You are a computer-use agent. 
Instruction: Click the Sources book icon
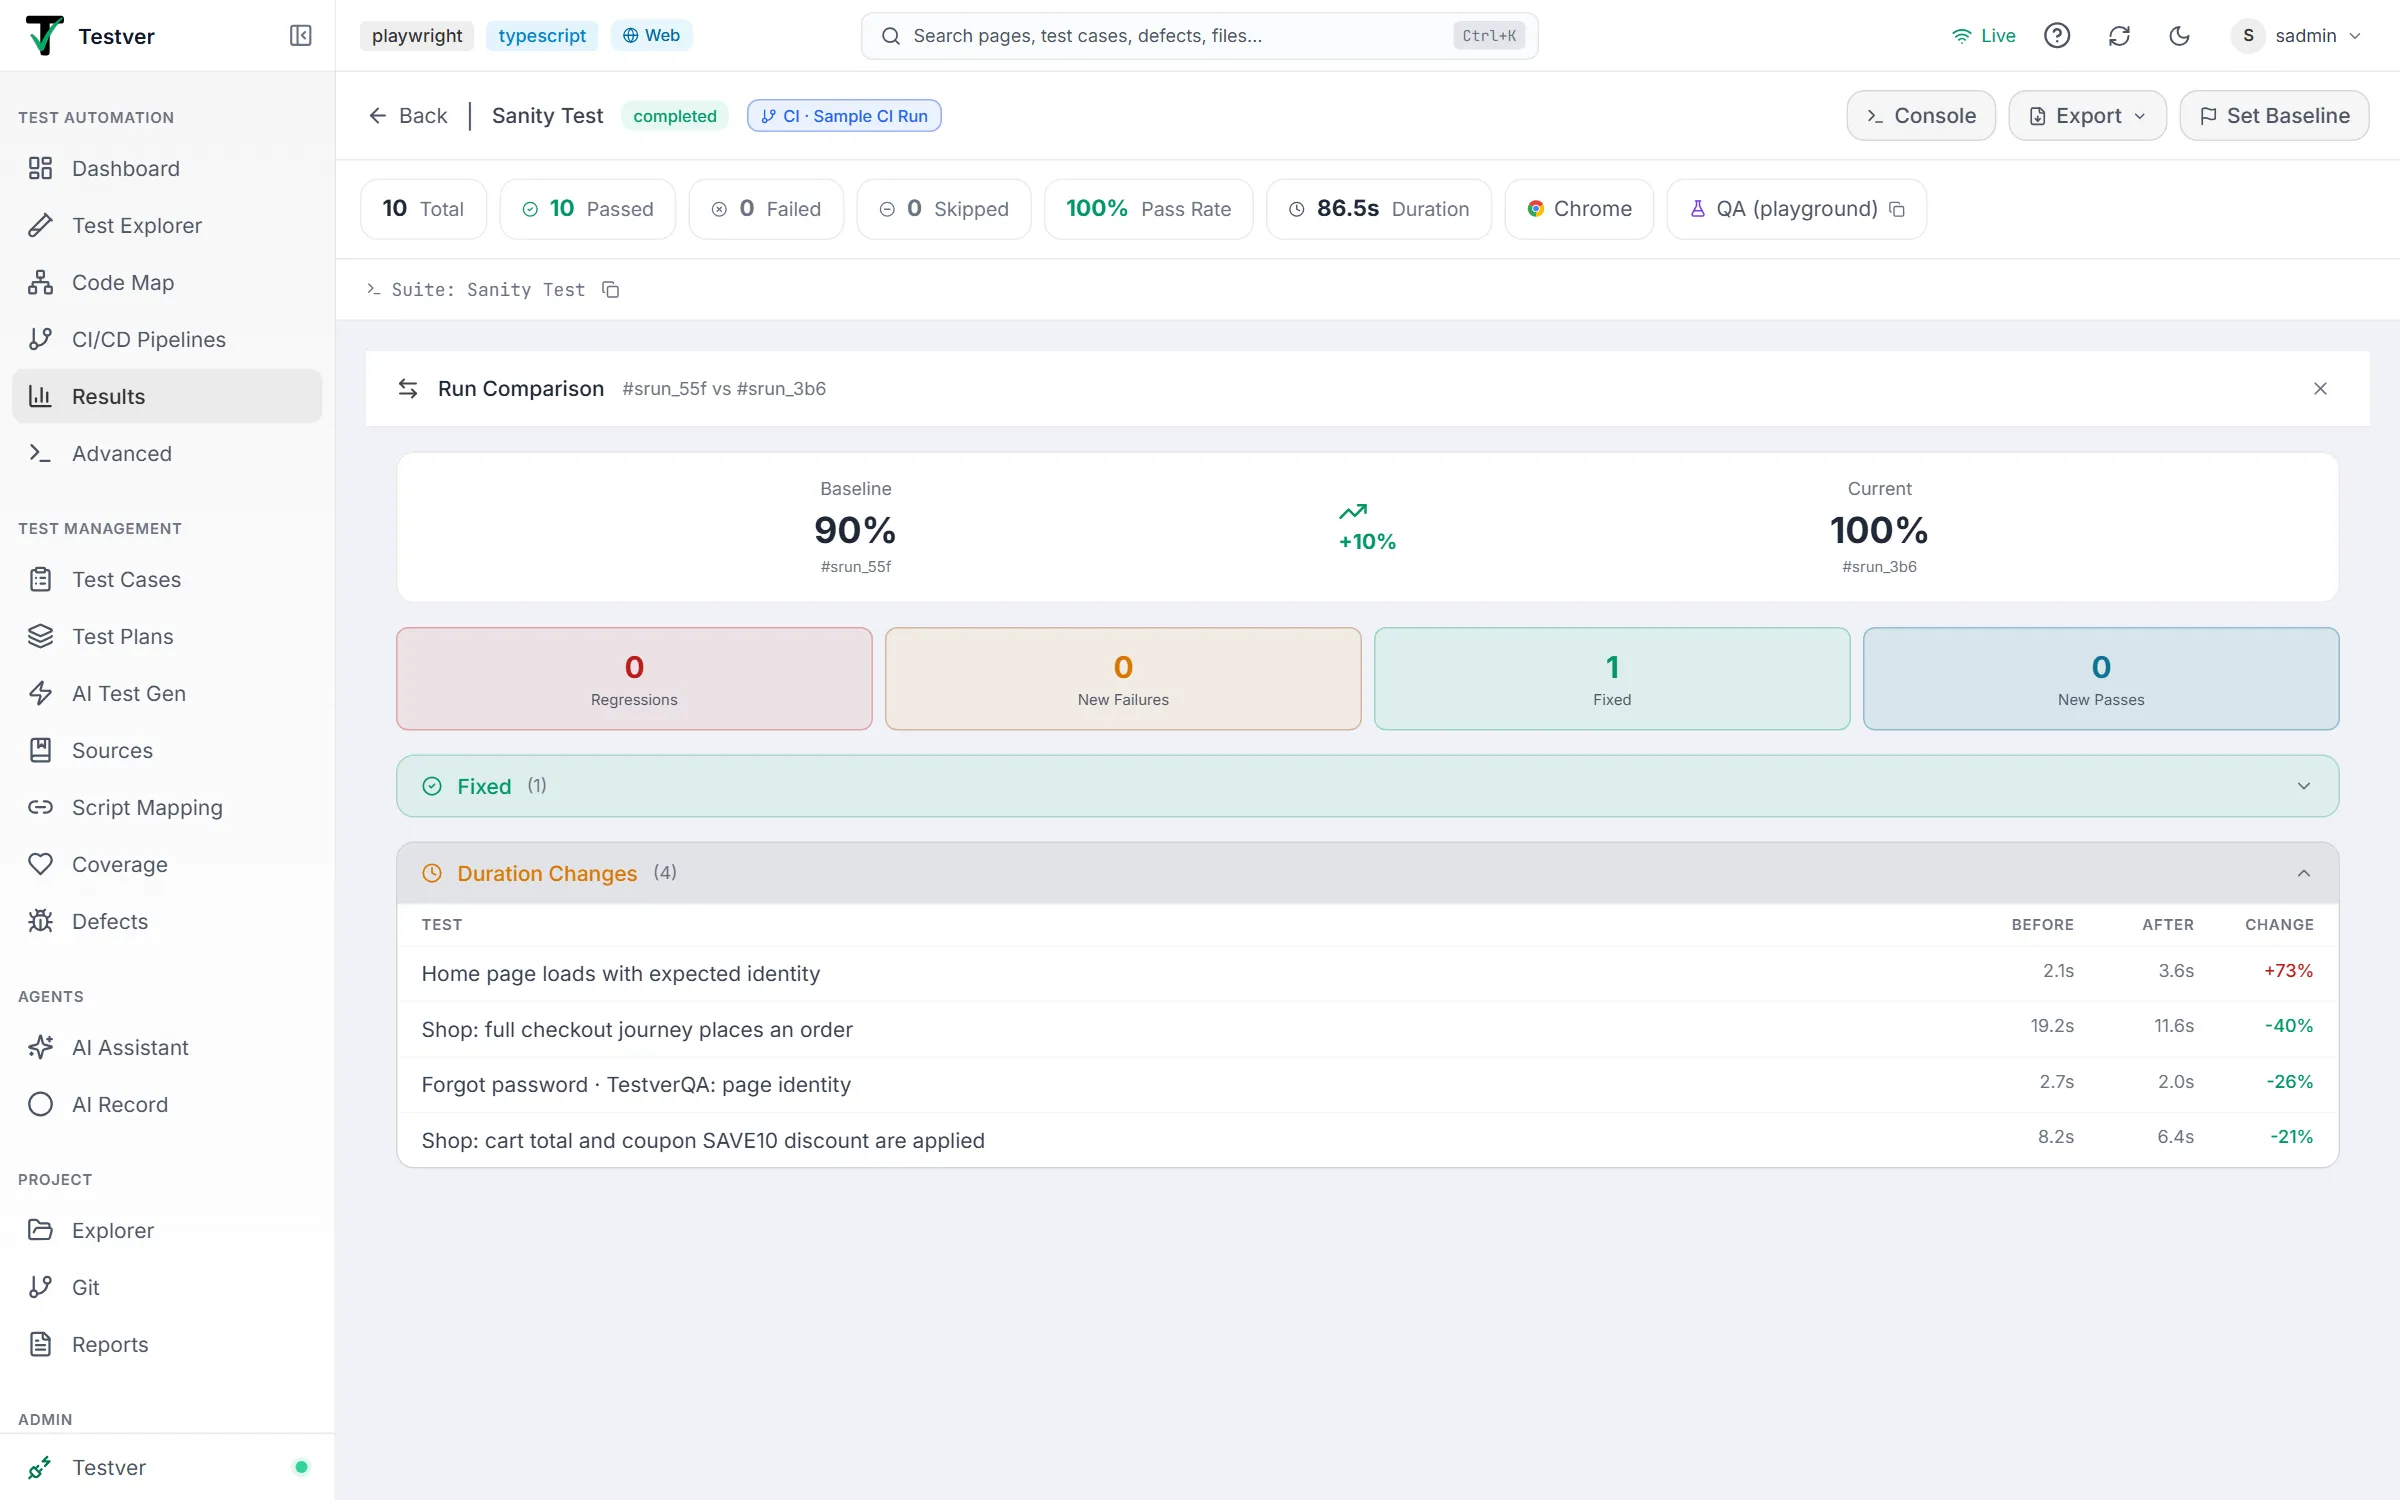coord(40,751)
